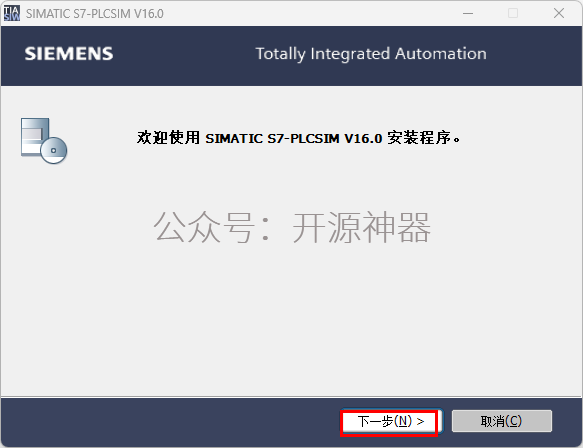Click the SIEMENS logo in the header
This screenshot has width=583, height=448.
[x=69, y=54]
